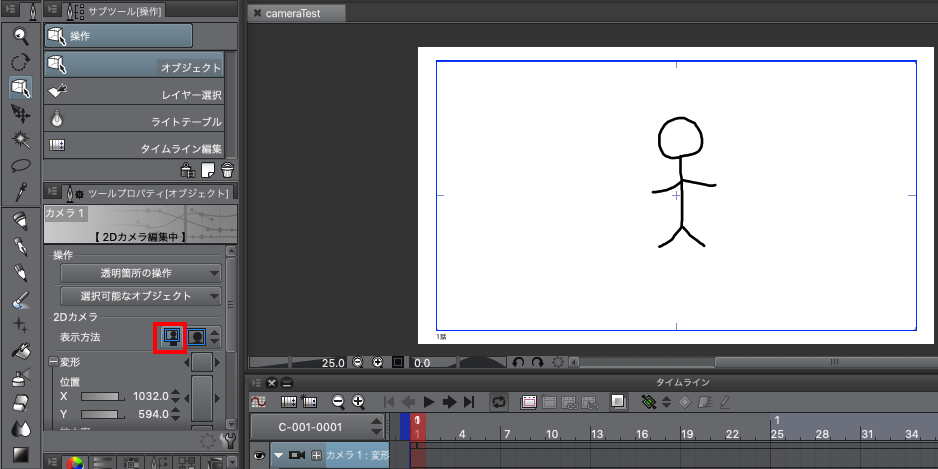The image size is (938, 469).
Task: Toggle timeline loop playback
Action: (498, 402)
